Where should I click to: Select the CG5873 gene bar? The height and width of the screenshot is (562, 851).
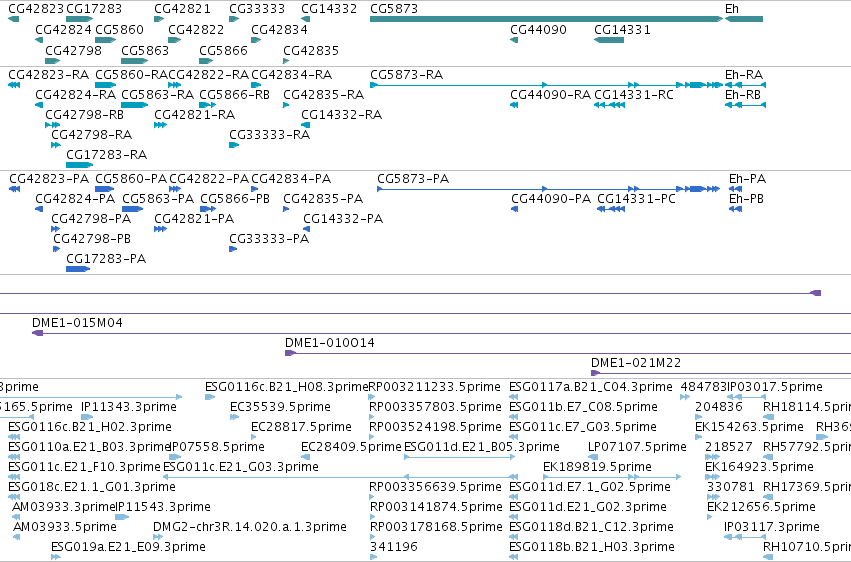tap(546, 19)
